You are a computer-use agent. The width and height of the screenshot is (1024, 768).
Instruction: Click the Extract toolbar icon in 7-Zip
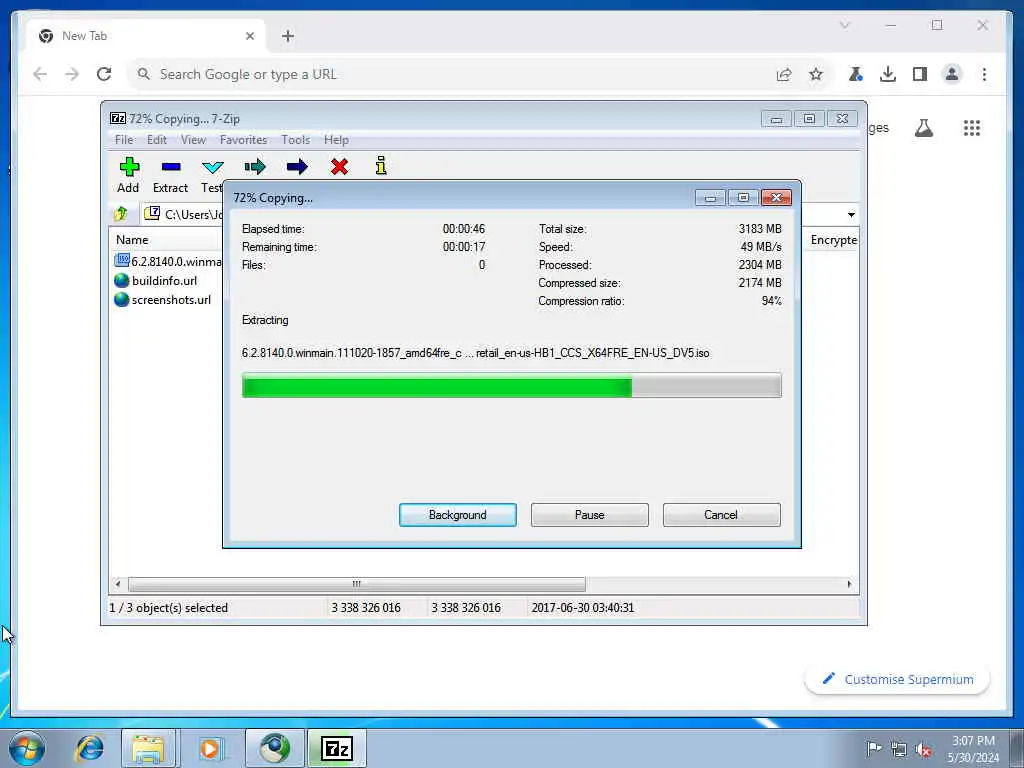click(x=170, y=167)
